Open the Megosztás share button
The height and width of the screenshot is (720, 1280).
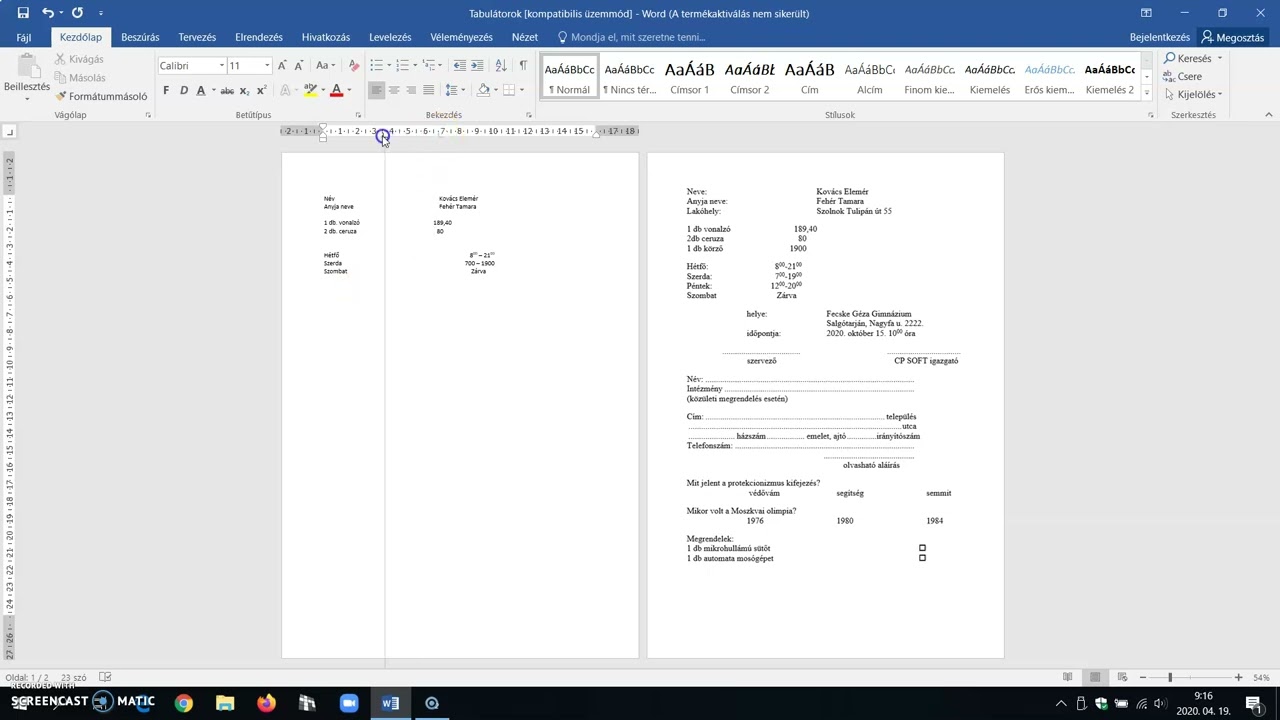pos(1233,37)
